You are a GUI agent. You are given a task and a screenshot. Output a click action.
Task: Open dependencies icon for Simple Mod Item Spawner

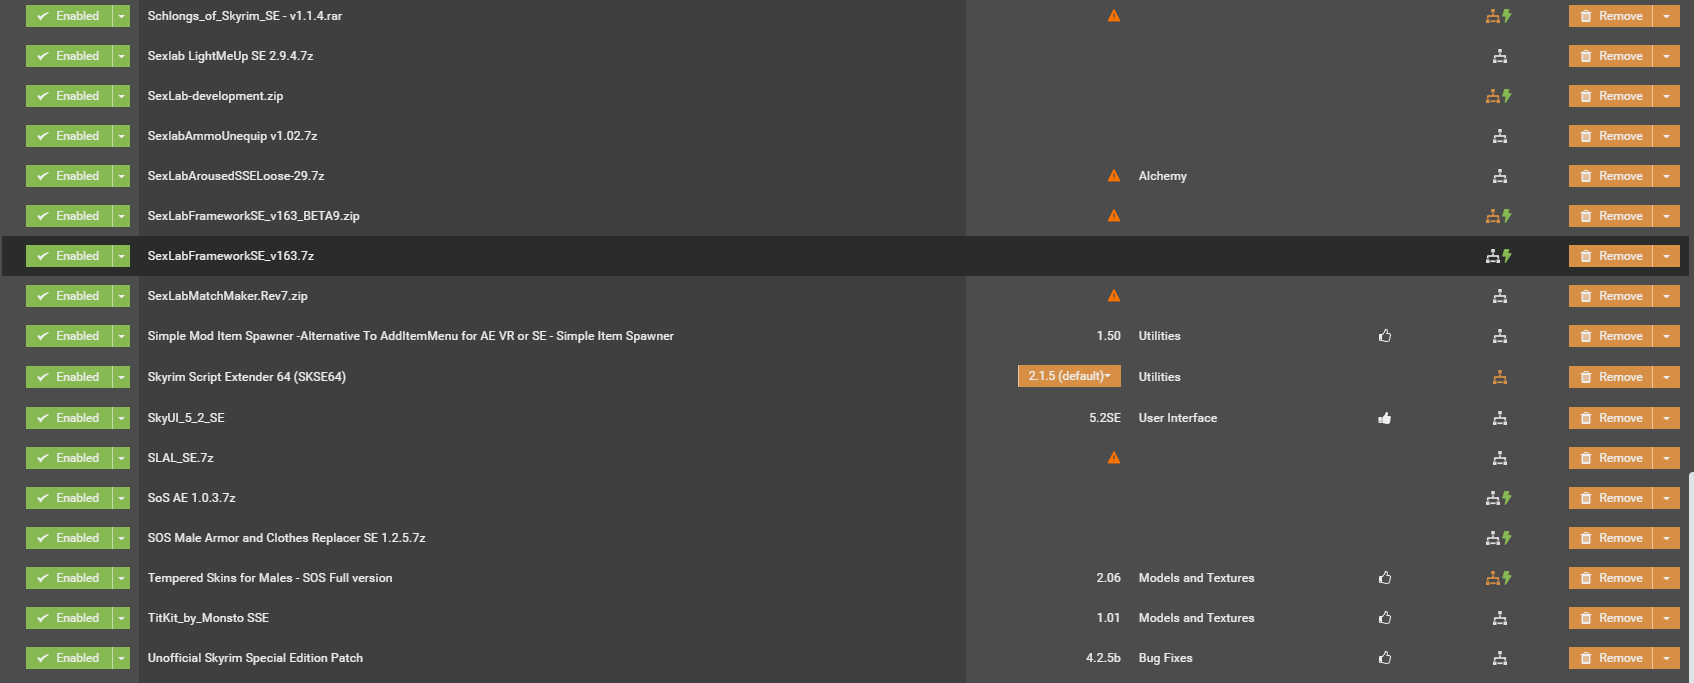click(x=1499, y=336)
